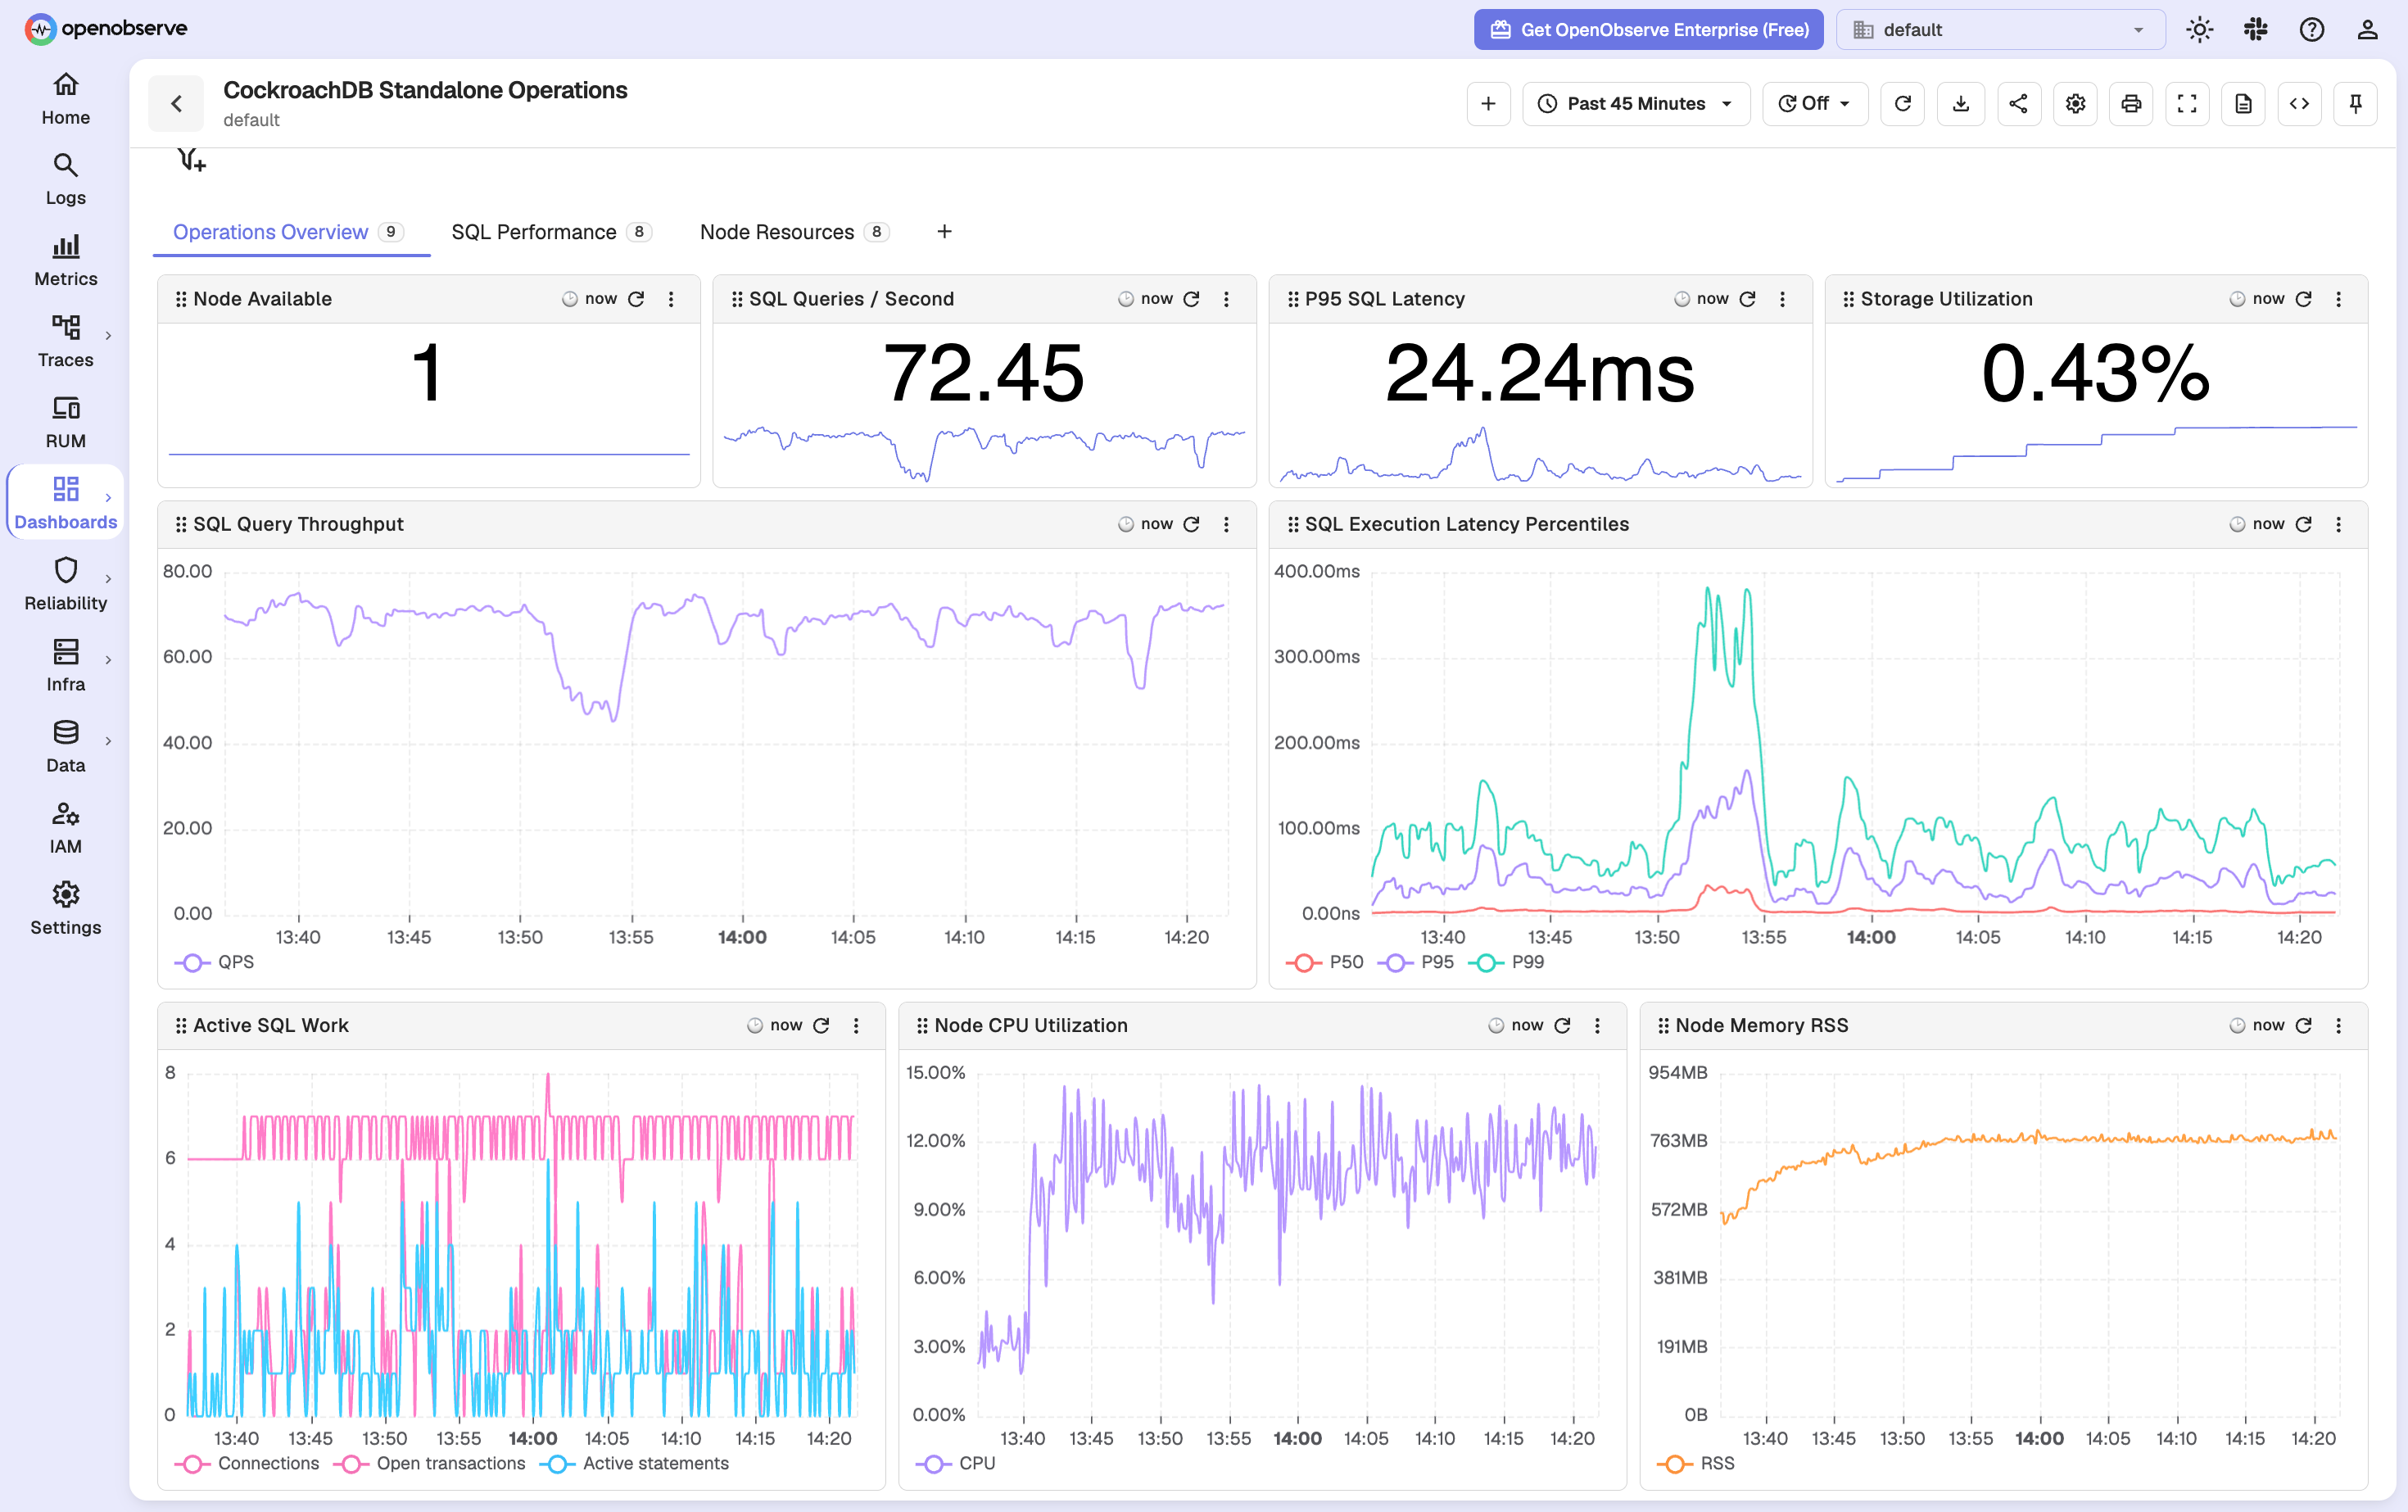Image resolution: width=2408 pixels, height=1512 pixels.
Task: Open Slack community icon
Action: click(x=2255, y=30)
